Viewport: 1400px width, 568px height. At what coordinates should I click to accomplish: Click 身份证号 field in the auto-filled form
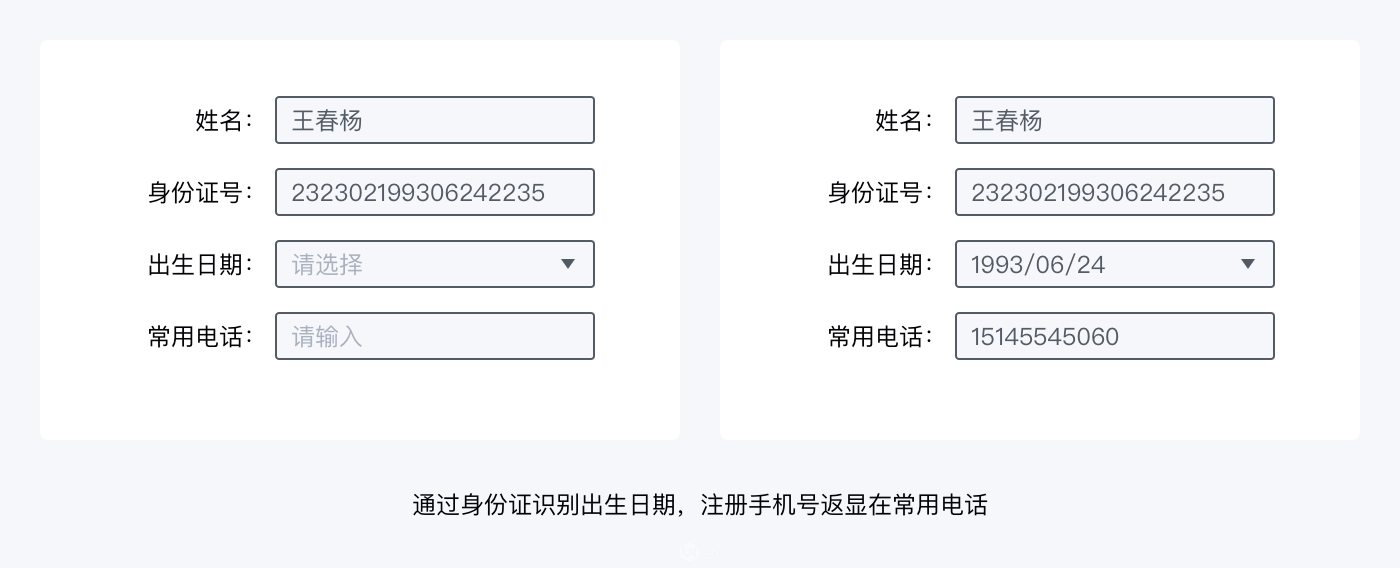(1115, 192)
